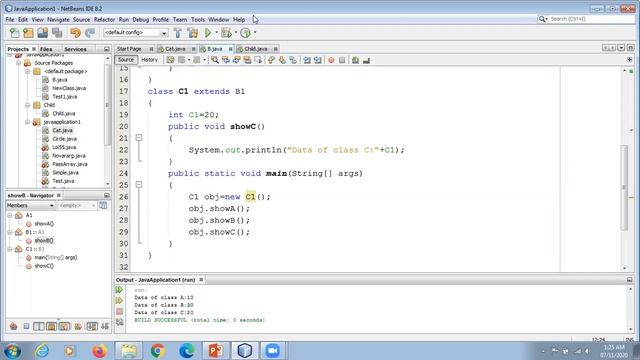Click the History view button

149,60
